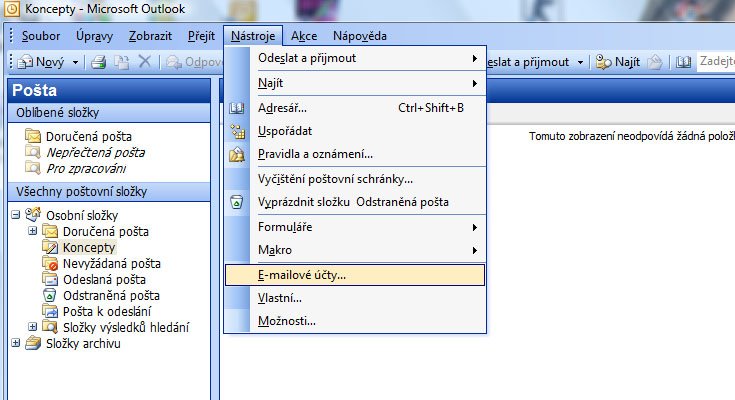Click the Pravidla a oznámení icon in the menu
Image resolution: width=735 pixels, height=400 pixels.
[x=237, y=154]
